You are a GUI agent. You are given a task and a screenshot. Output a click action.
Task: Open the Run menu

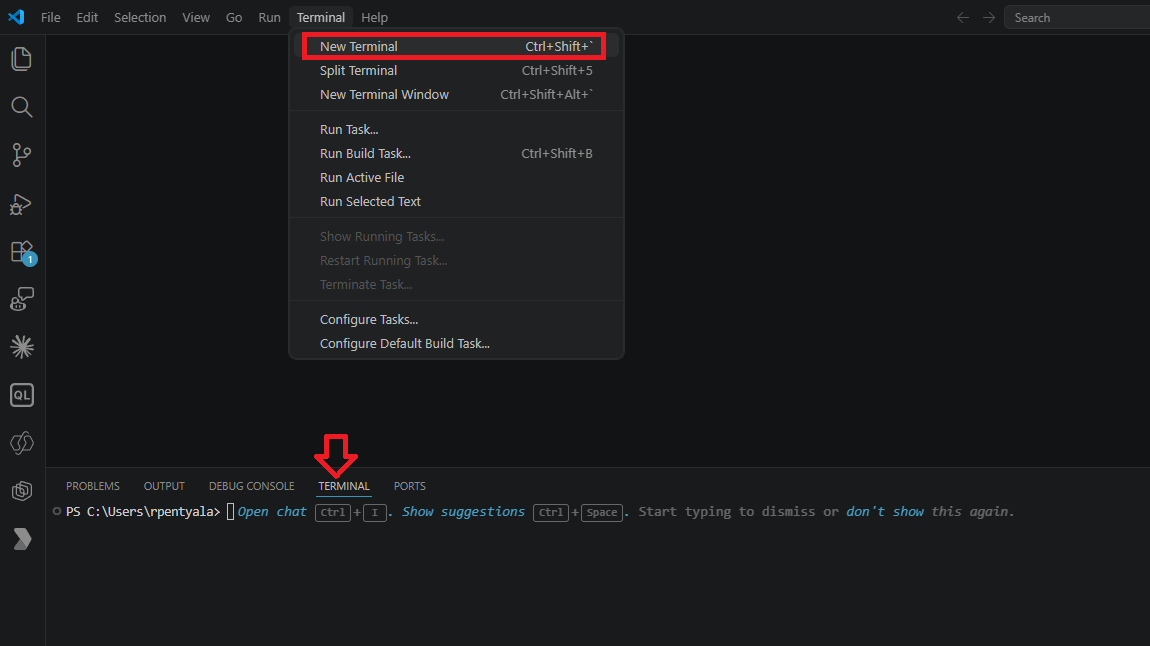[269, 18]
